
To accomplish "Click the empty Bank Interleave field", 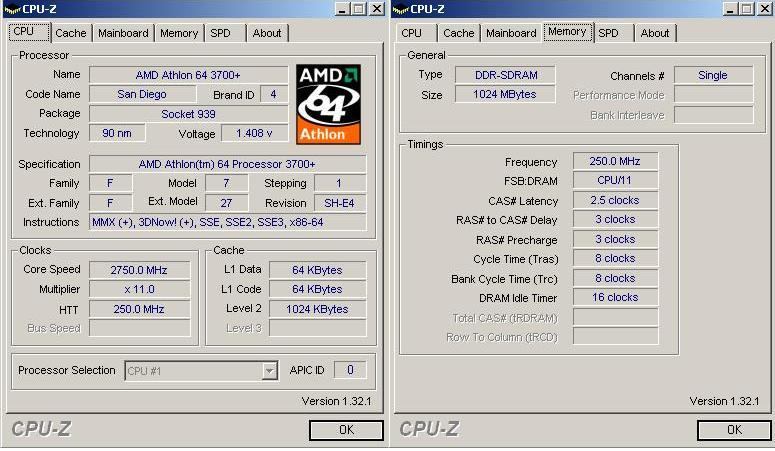I will pyautogui.click(x=713, y=115).
